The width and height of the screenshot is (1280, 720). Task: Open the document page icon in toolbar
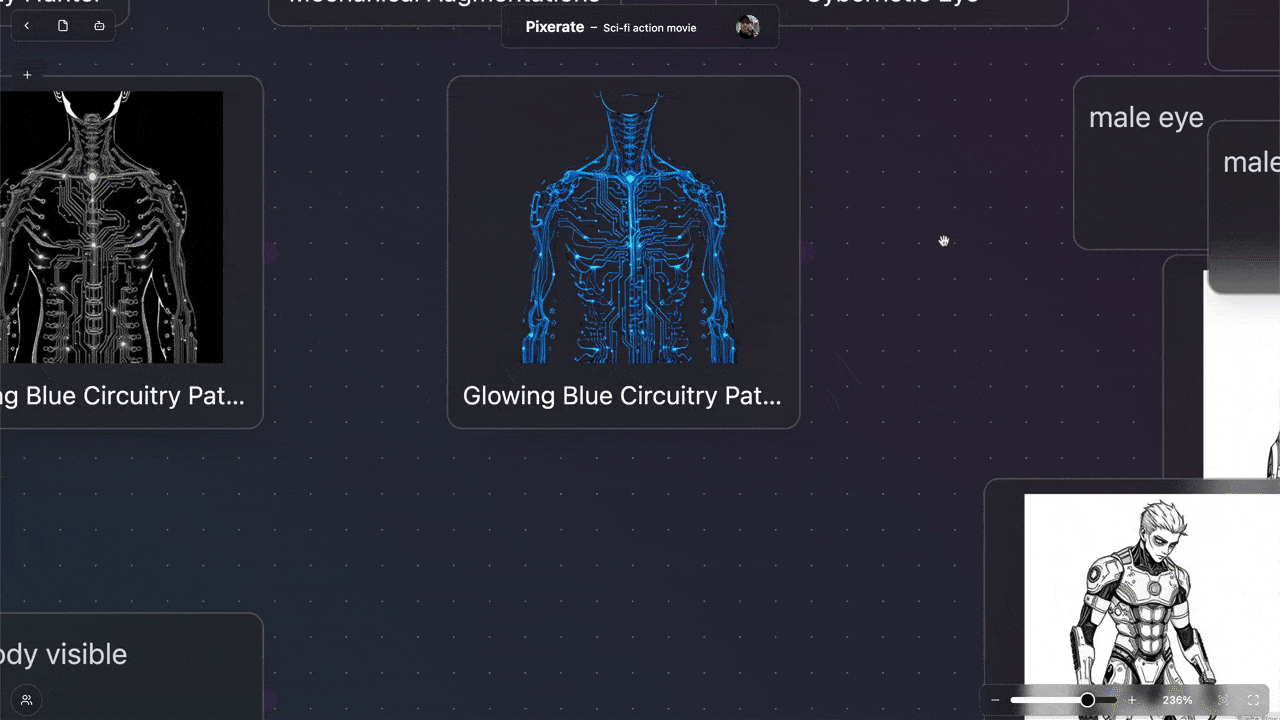coord(63,26)
